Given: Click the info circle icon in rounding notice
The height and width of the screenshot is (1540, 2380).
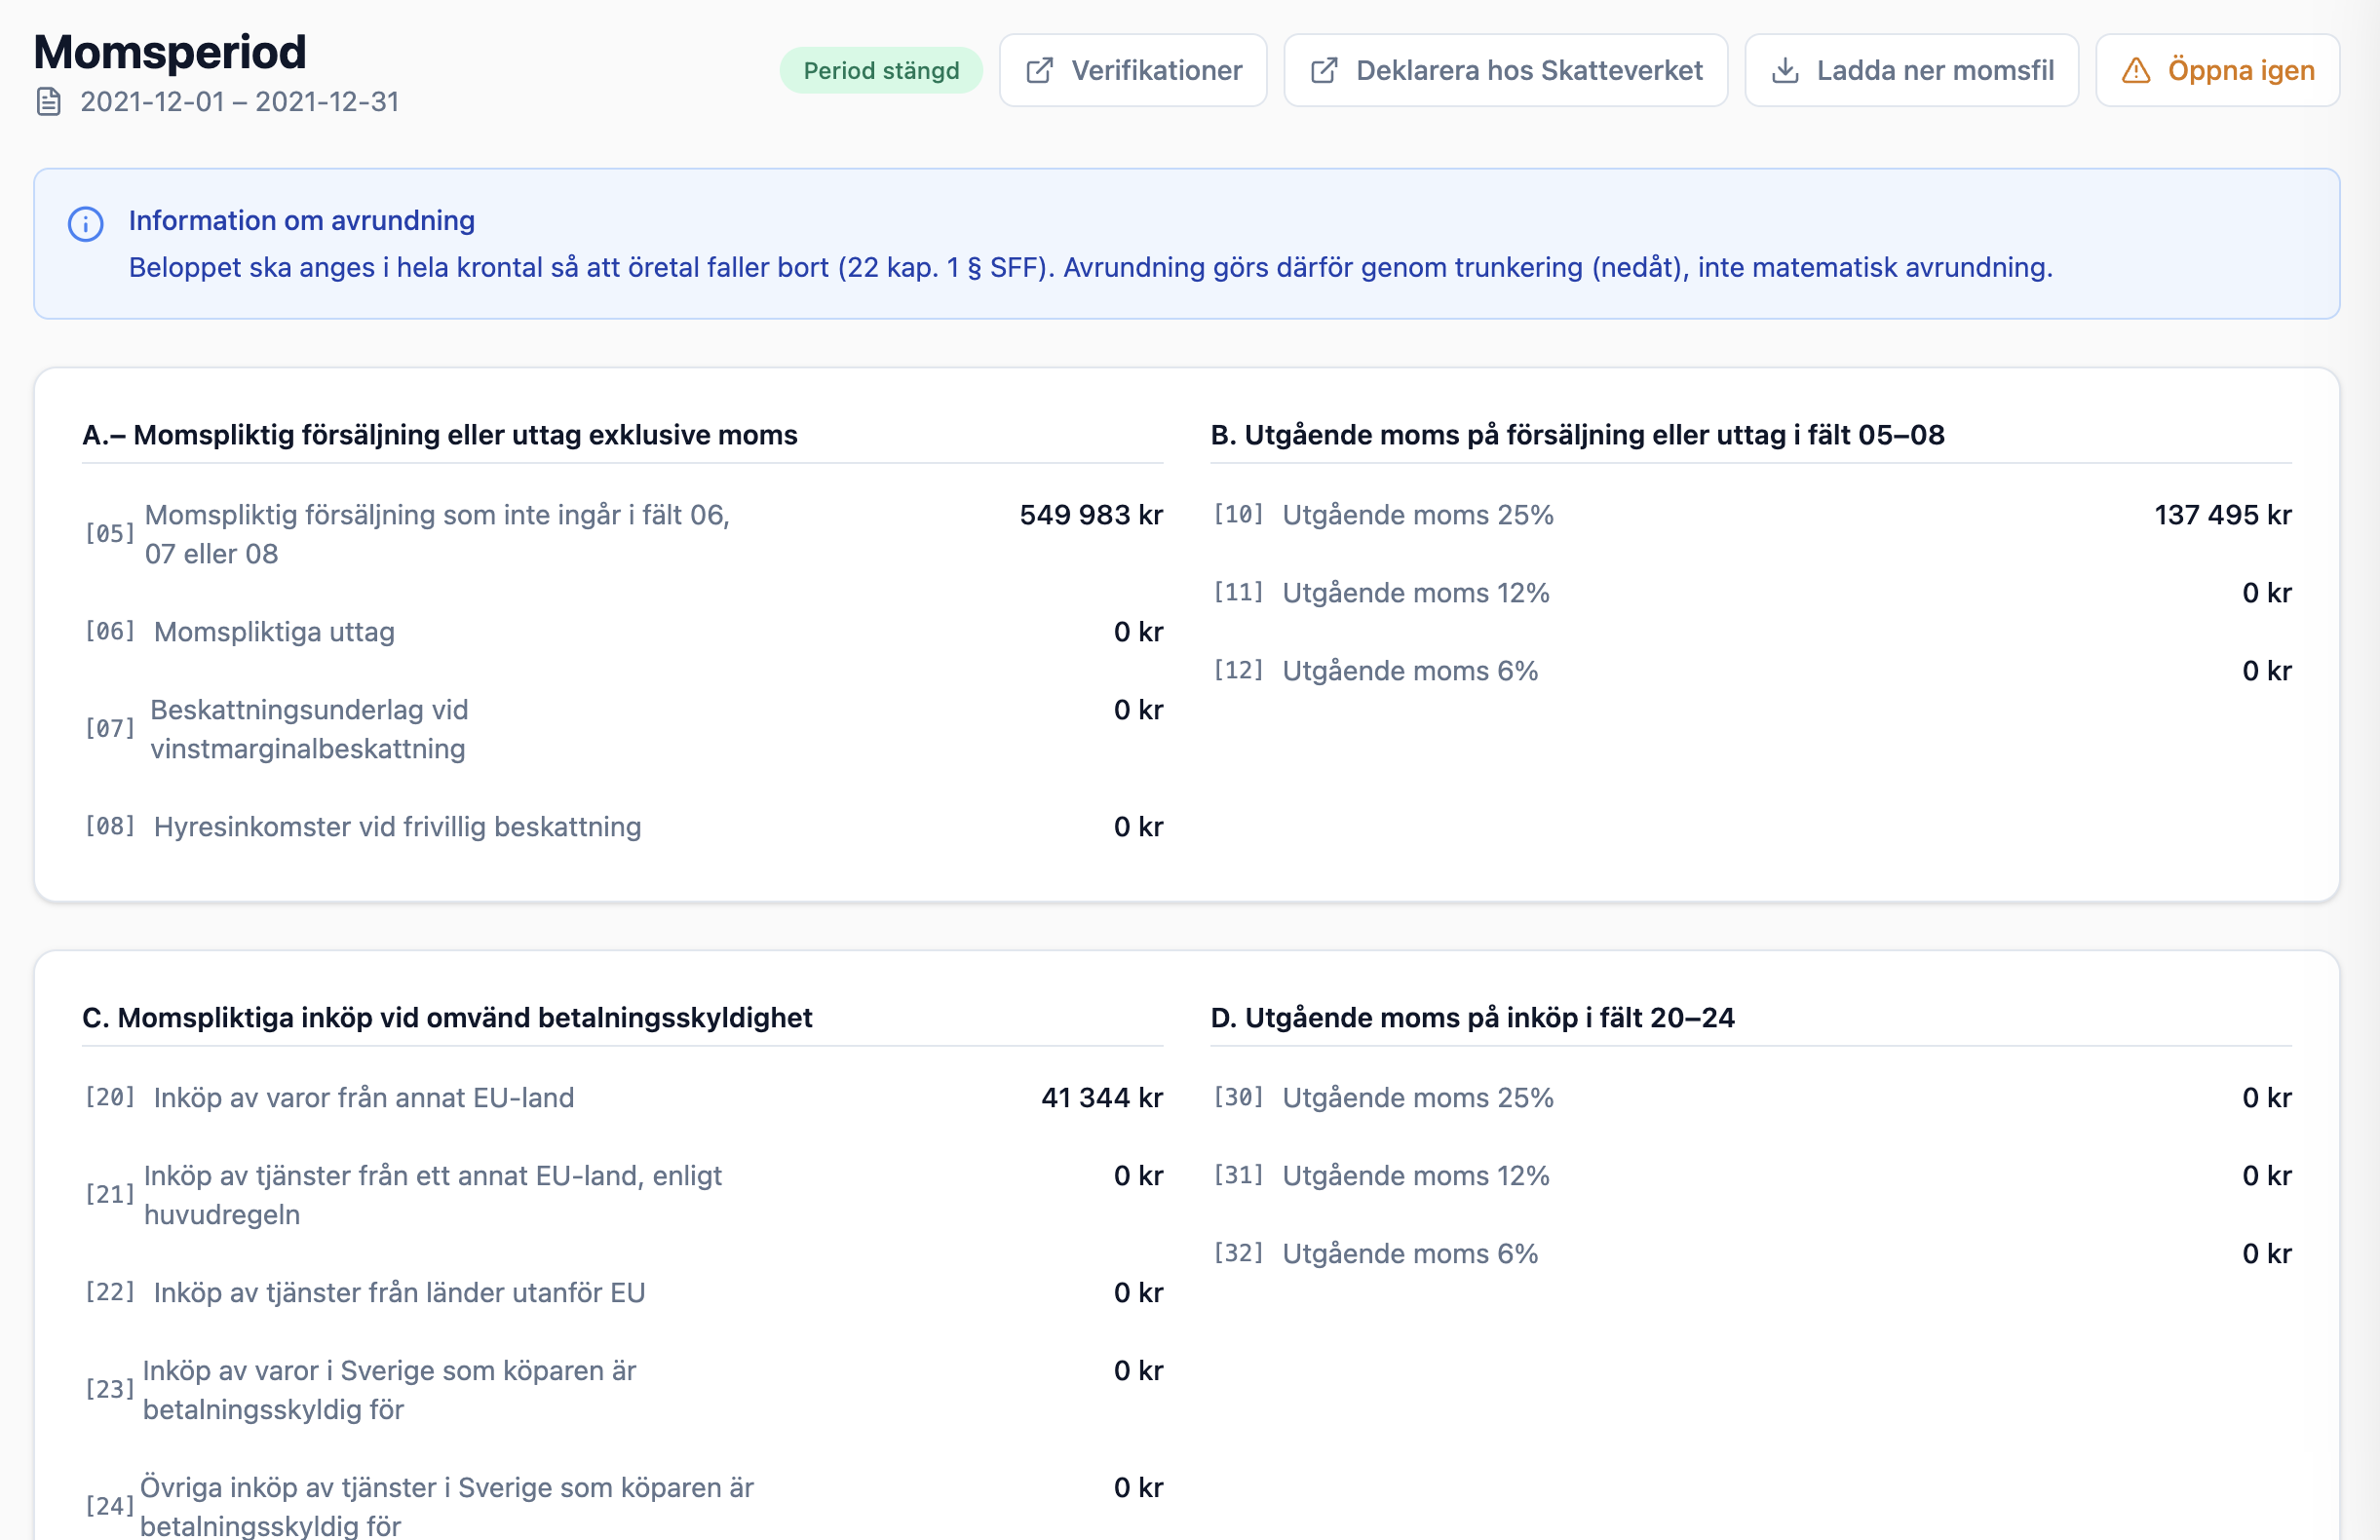Looking at the screenshot, I should click(x=86, y=224).
